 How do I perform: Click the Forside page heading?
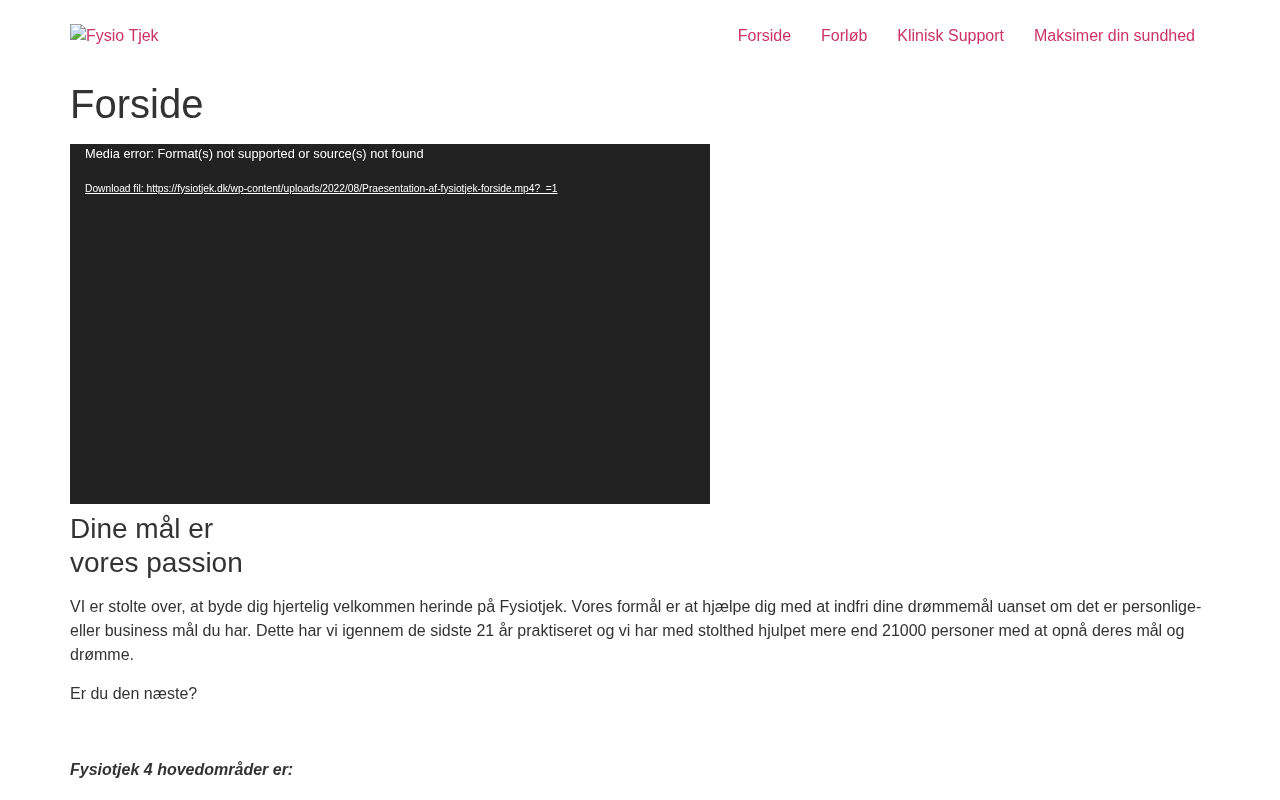(x=137, y=104)
